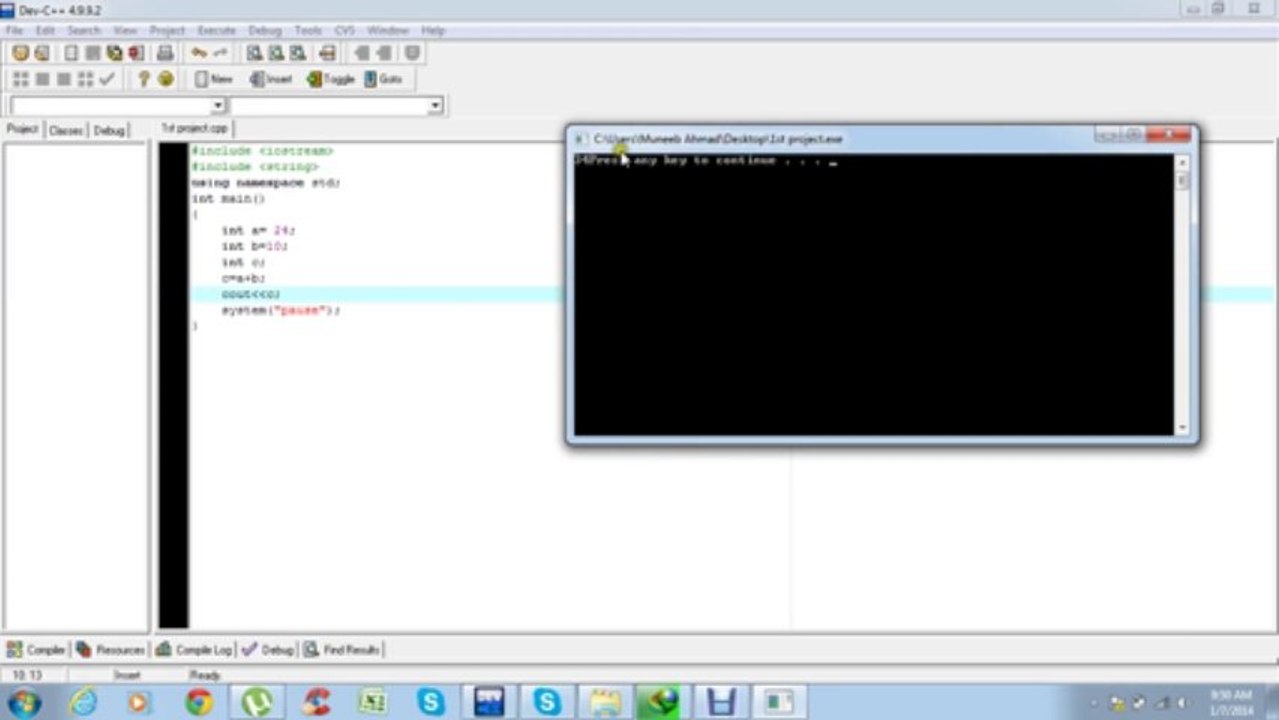Click the Help question mark icon
The height and width of the screenshot is (720, 1279).
click(x=144, y=79)
